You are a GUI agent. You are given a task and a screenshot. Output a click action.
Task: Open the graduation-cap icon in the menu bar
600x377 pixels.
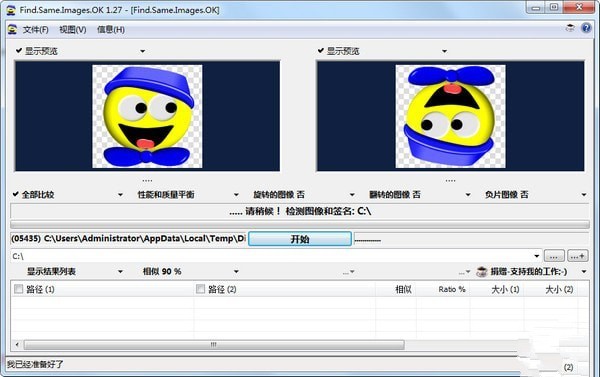(x=570, y=28)
